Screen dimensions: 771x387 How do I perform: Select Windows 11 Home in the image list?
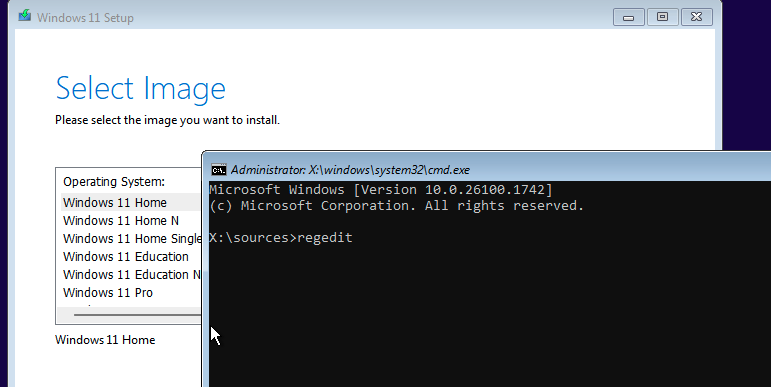tap(131, 203)
